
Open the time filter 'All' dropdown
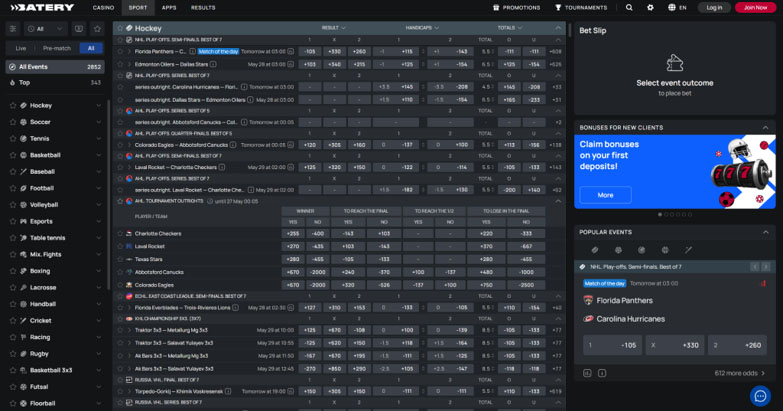(46, 29)
